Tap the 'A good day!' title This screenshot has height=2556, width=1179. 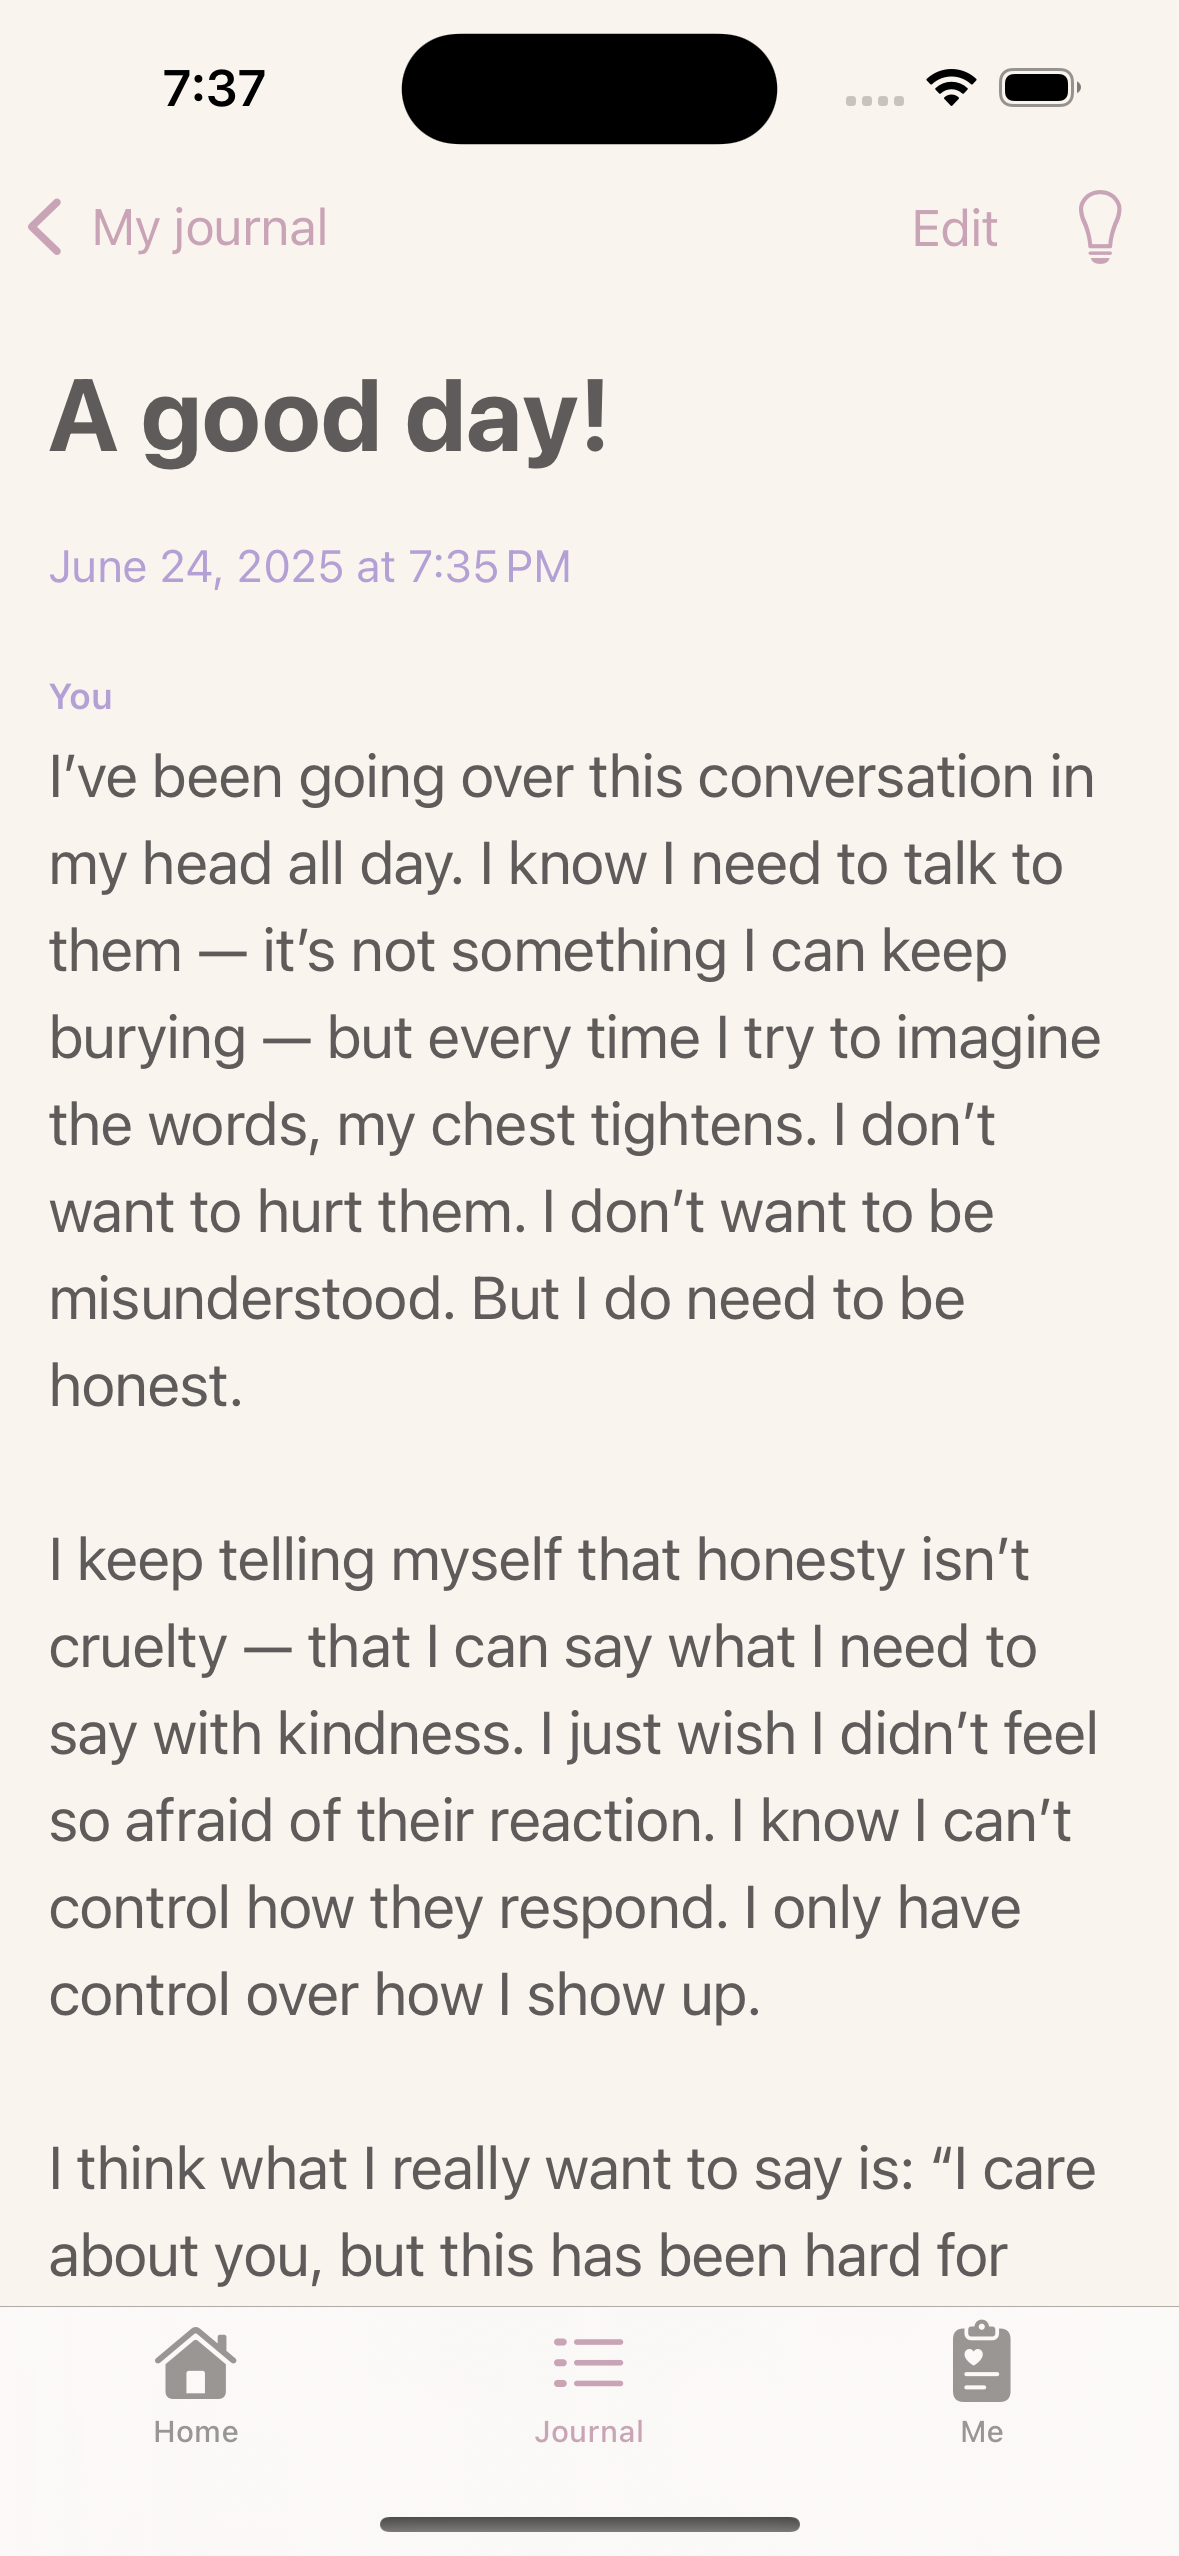pyautogui.click(x=329, y=418)
